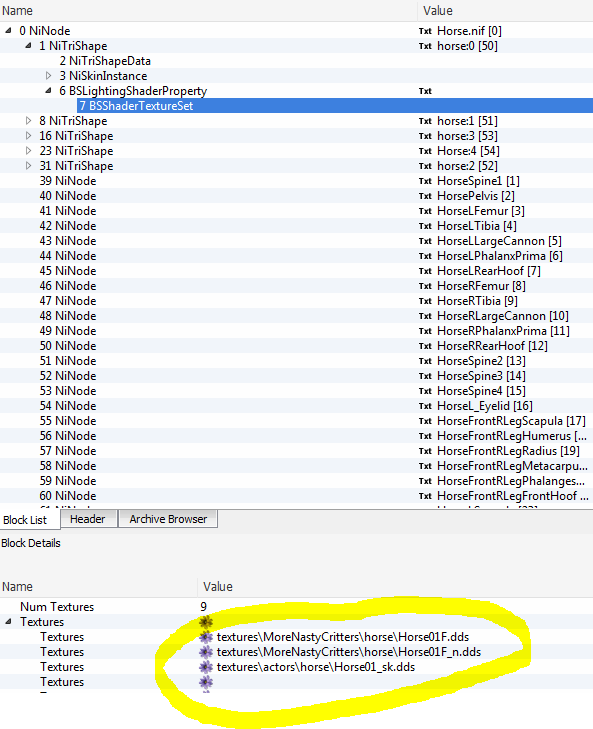The height and width of the screenshot is (729, 593).
Task: Select the 2 NiTriShapeData row
Action: pos(296,61)
